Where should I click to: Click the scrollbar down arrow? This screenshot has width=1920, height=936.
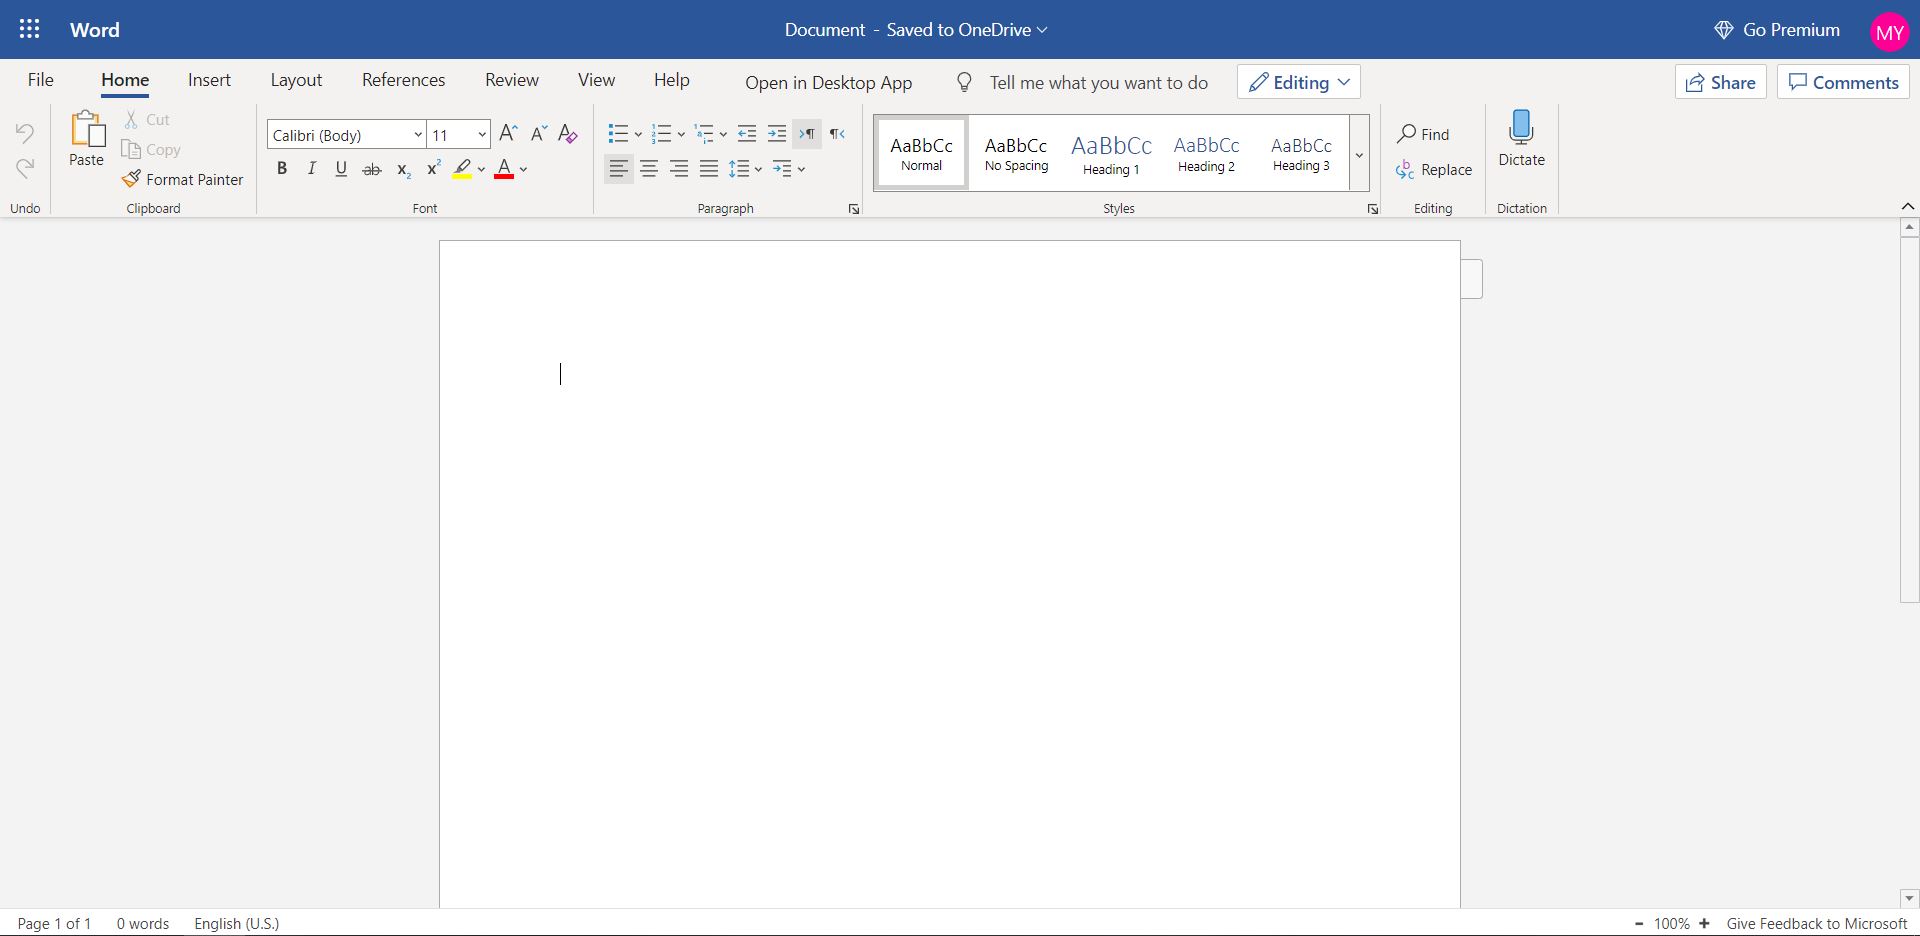click(x=1908, y=898)
